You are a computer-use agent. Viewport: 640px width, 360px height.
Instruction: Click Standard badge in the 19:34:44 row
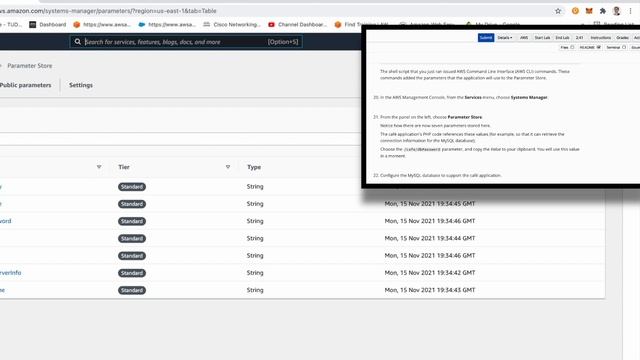point(132,238)
